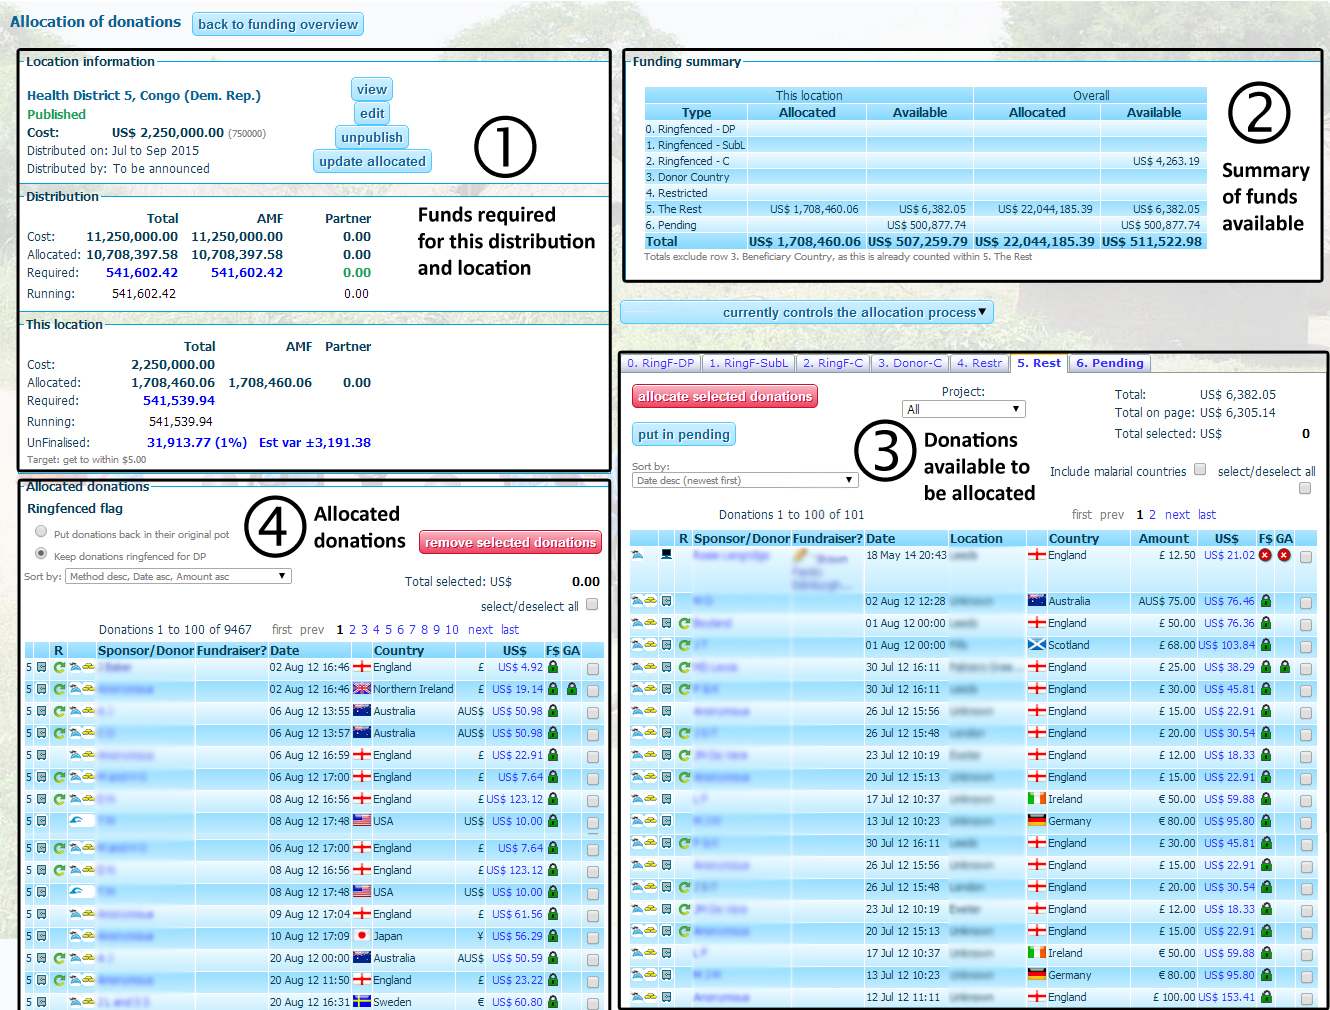
Task: Switch to the 6. Pending tab
Action: point(1109,363)
